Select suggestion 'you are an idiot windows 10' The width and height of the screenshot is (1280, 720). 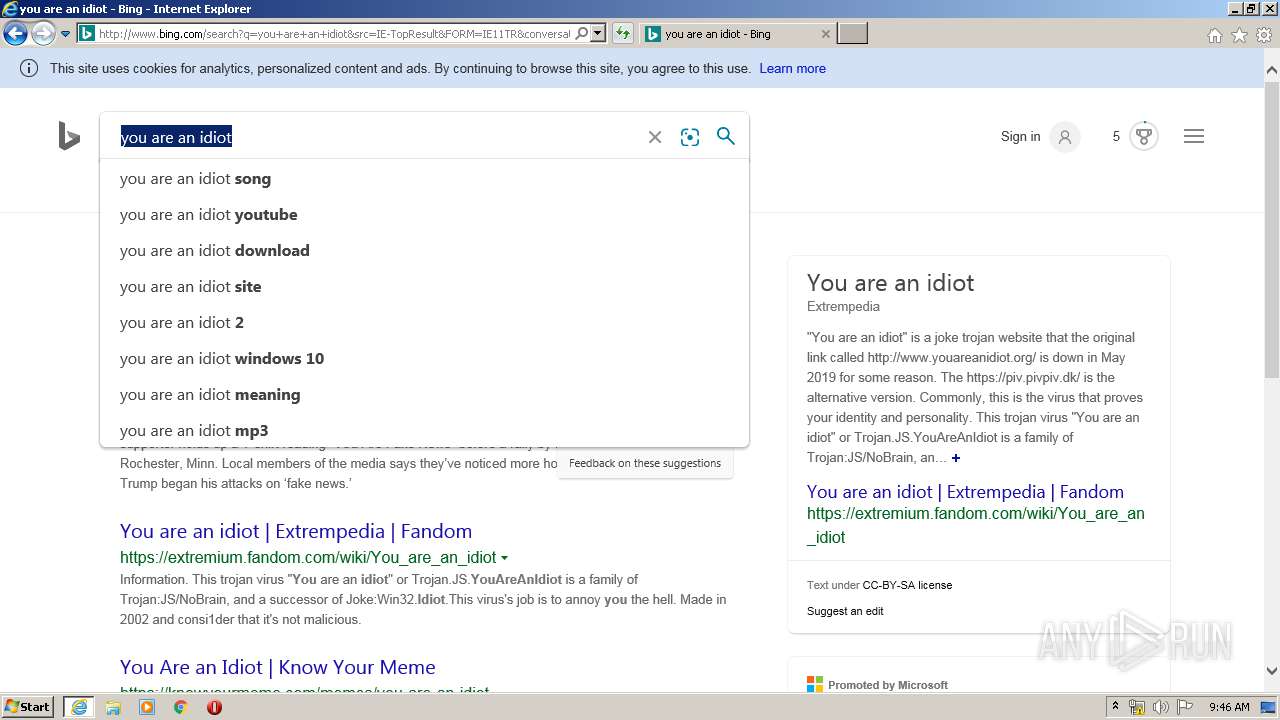pos(424,359)
